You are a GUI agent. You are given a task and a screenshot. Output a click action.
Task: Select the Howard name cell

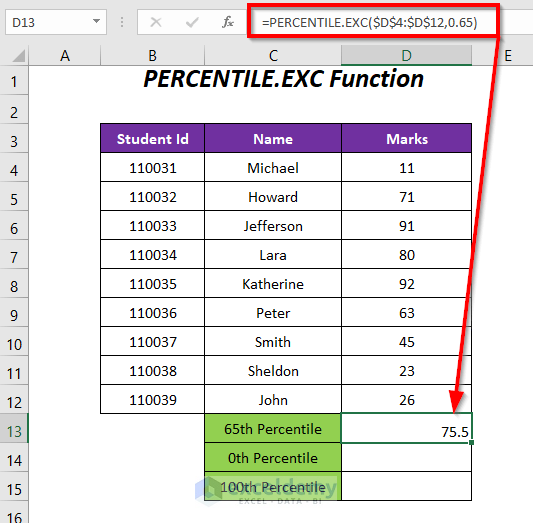coord(273,196)
